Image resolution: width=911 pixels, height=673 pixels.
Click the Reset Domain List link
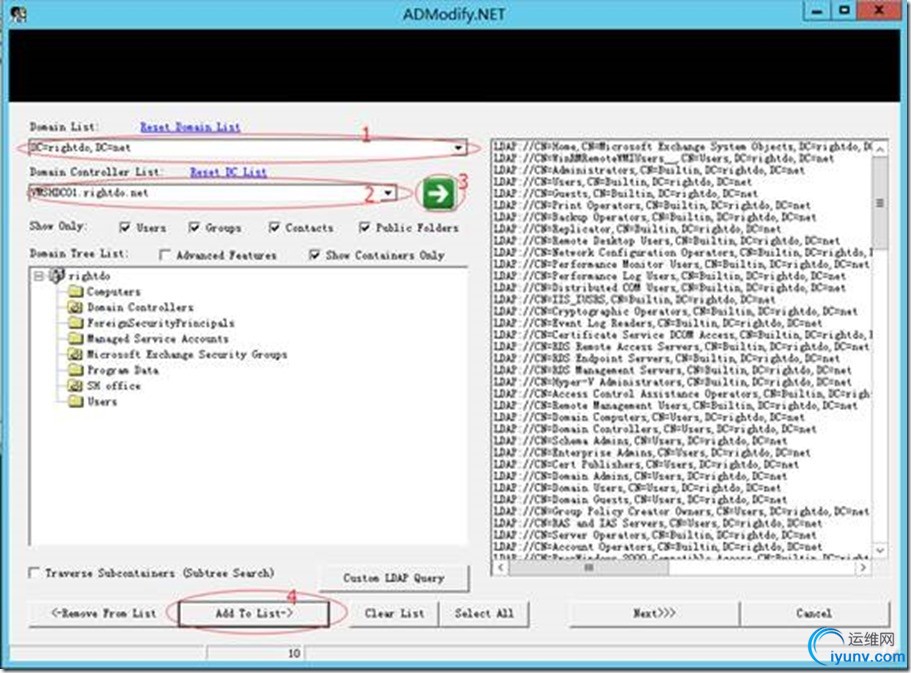click(190, 127)
